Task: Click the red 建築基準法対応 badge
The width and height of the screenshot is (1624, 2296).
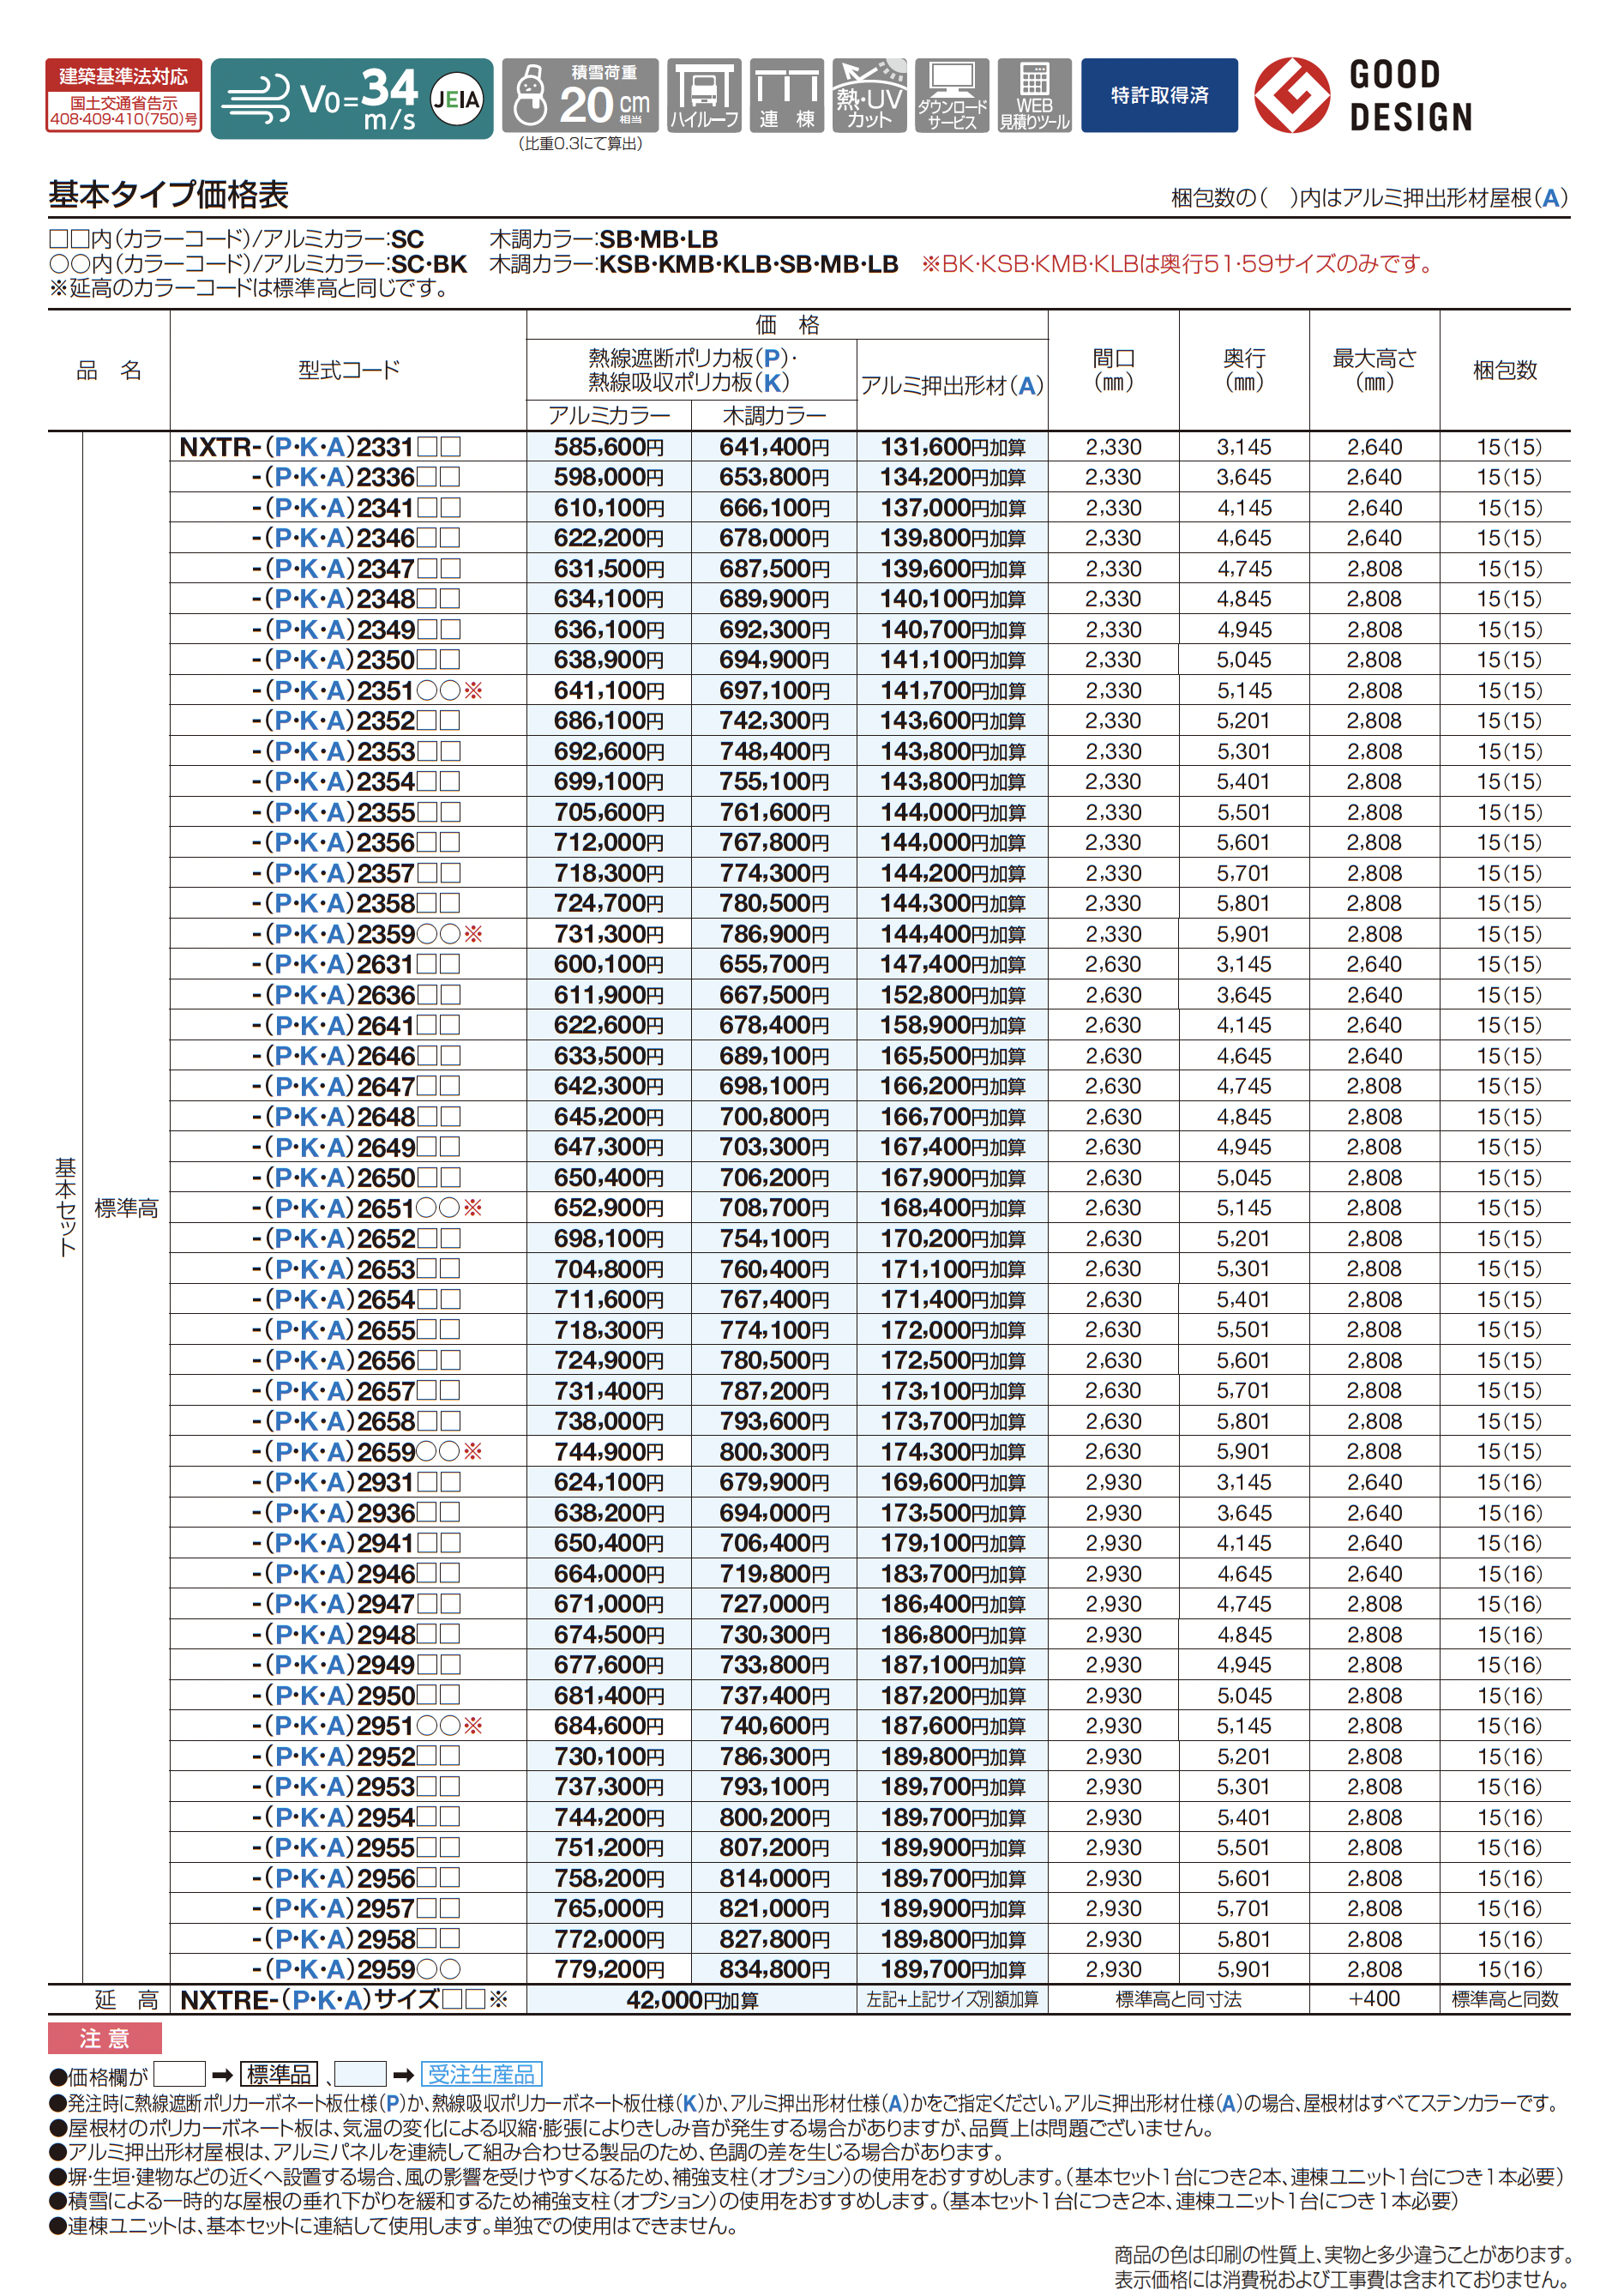Action: [x=124, y=96]
